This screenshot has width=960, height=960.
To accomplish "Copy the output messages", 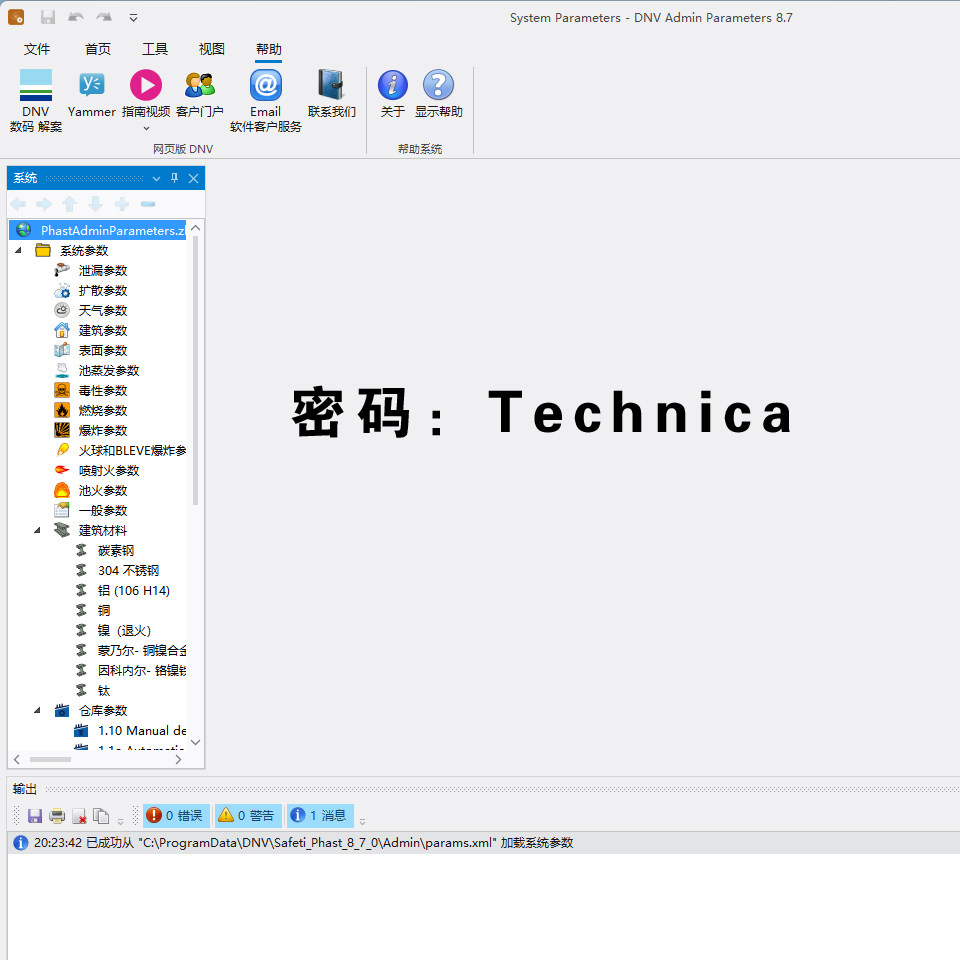I will (x=101, y=816).
